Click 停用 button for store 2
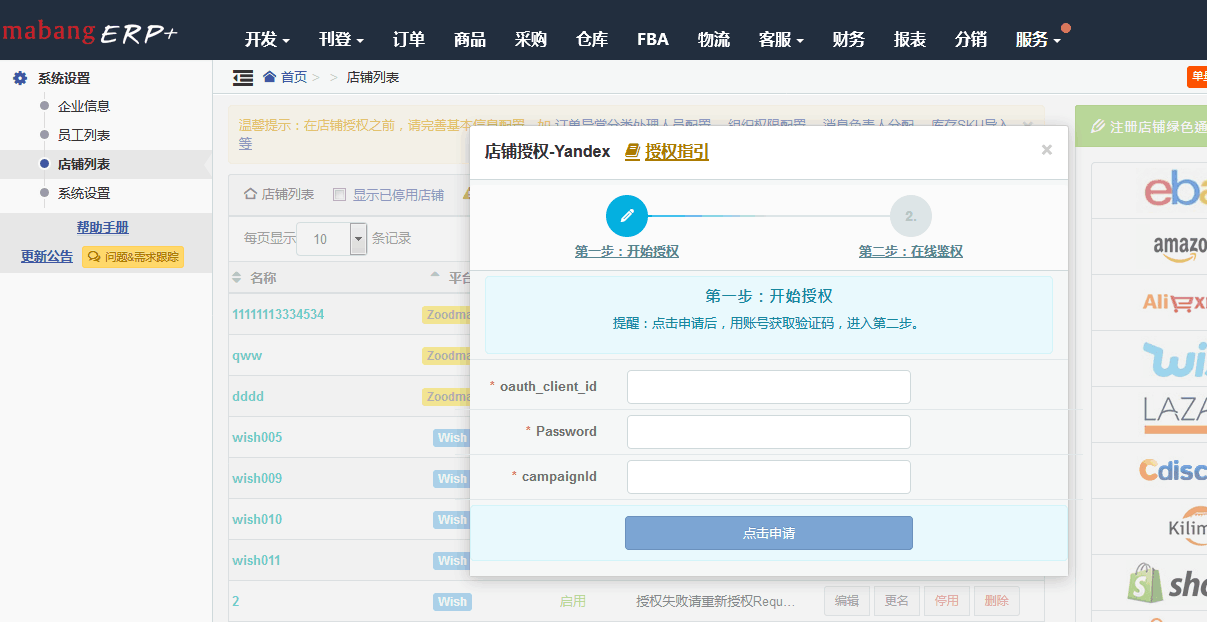The image size is (1207, 622). pyautogui.click(x=947, y=601)
